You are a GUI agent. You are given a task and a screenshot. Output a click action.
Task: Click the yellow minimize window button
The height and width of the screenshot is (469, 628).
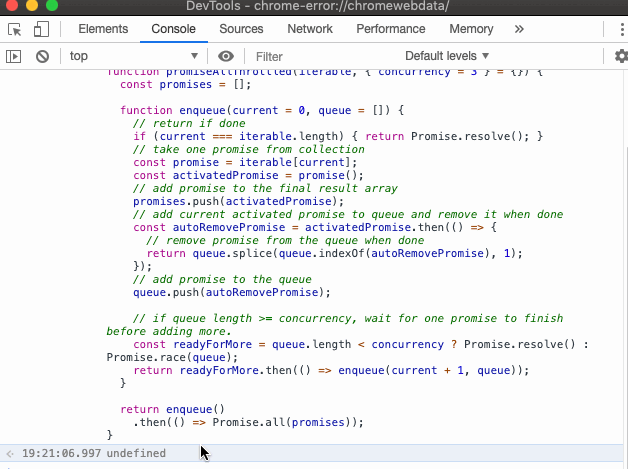(x=29, y=6)
